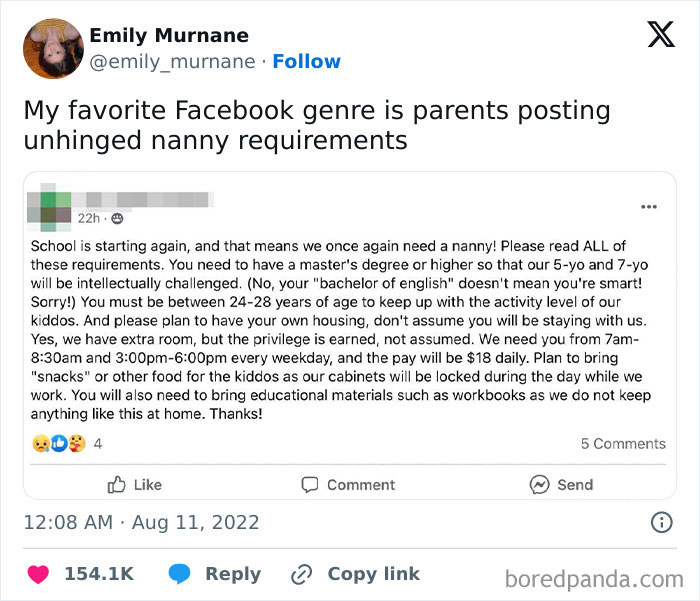The width and height of the screenshot is (700, 601).
Task: Open the @emily_murnane handle link
Action: pos(172,62)
